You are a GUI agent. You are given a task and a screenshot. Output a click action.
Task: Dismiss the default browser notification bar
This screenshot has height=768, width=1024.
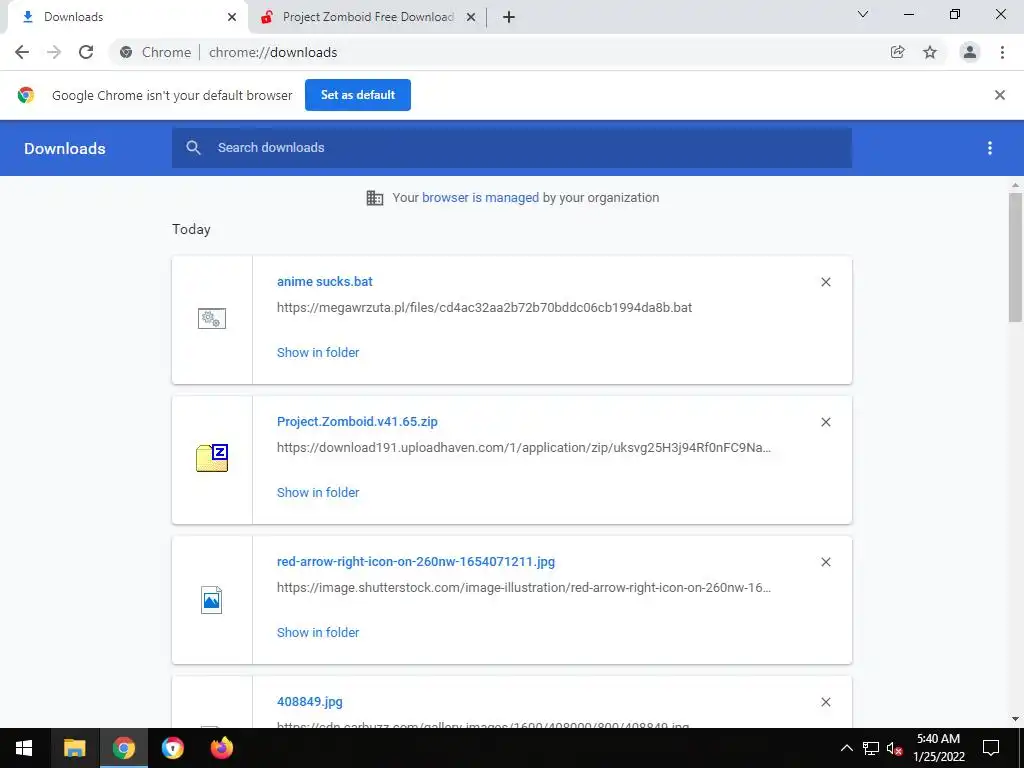point(1000,95)
